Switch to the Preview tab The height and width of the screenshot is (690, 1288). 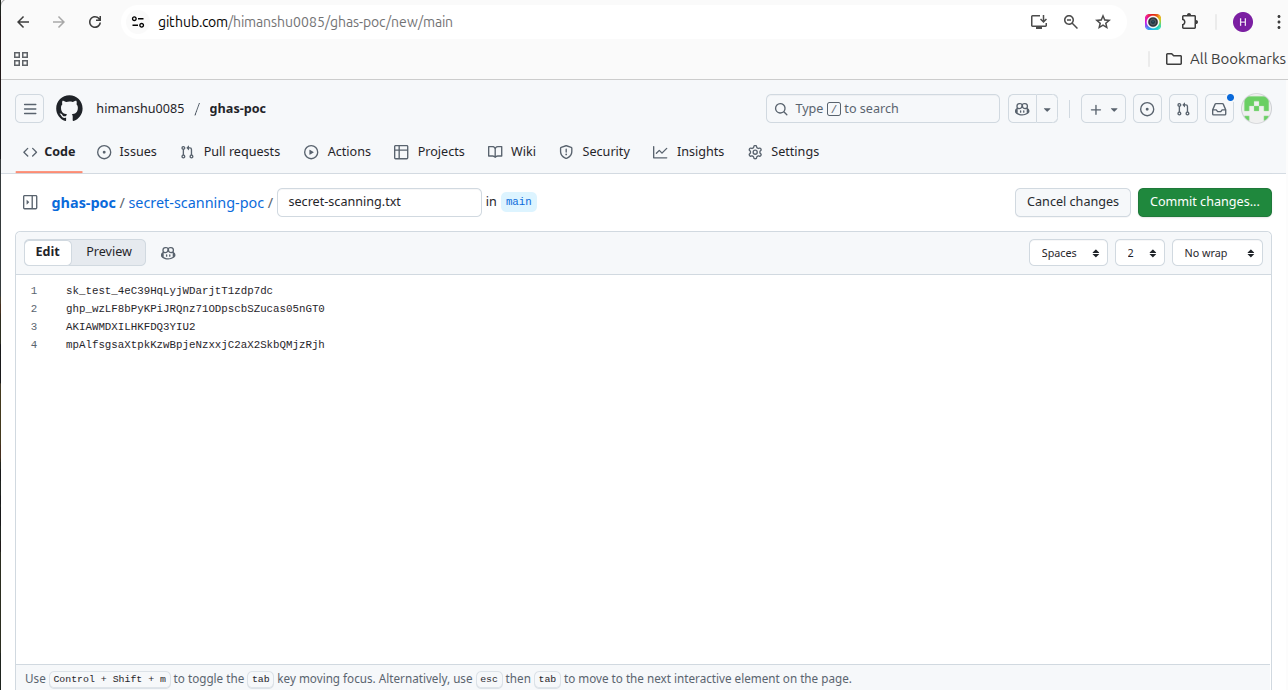tap(108, 251)
